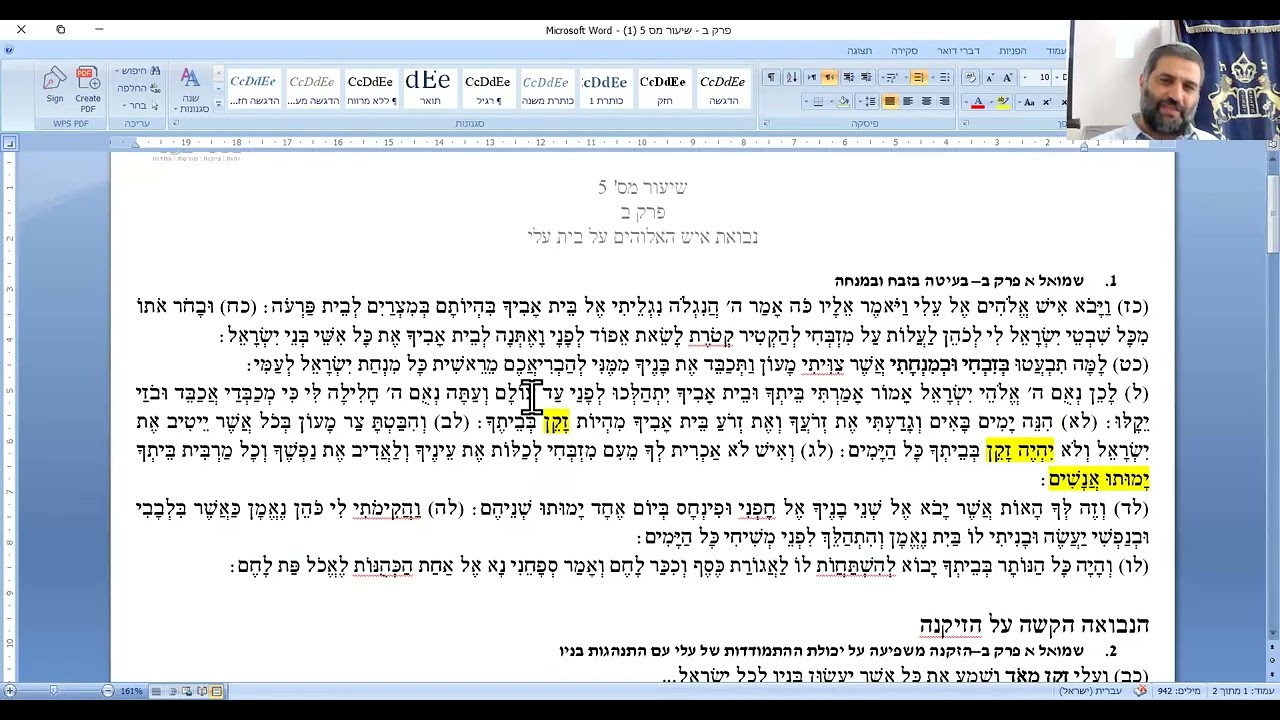
Task: Apply the 'כותרת משנה' (Subtitle) style
Action: coord(546,88)
